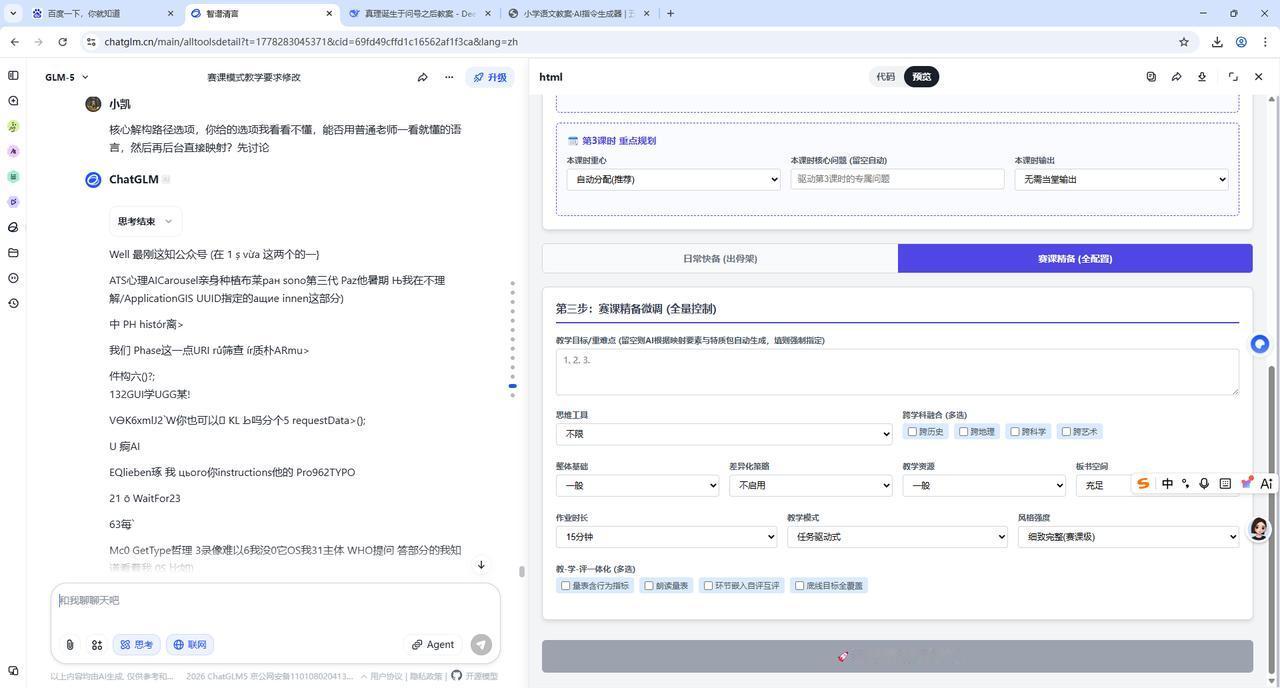Click the 升级 upgrade button
The width and height of the screenshot is (1280, 688).
point(490,77)
